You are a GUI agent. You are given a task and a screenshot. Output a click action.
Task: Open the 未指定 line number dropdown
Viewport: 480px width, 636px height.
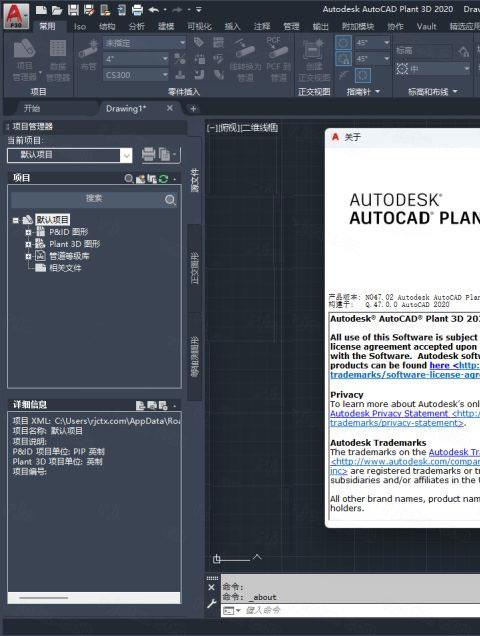click(145, 43)
